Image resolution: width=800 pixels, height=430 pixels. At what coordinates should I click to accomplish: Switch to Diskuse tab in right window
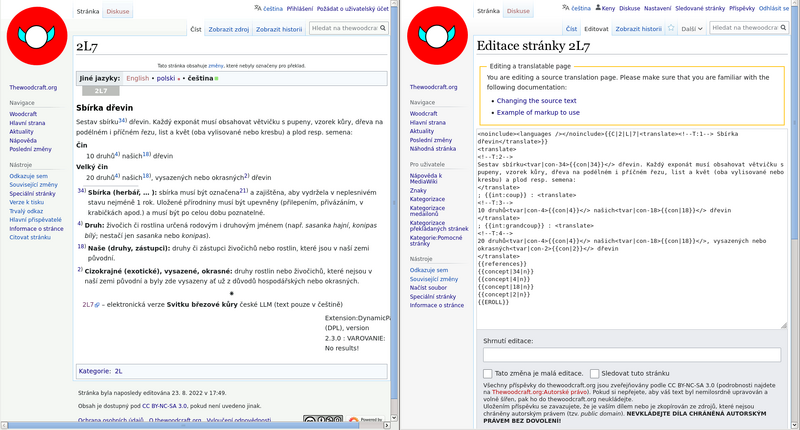click(518, 11)
